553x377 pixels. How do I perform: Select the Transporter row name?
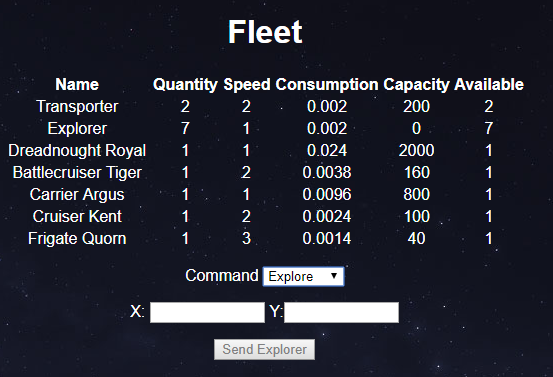pyautogui.click(x=77, y=107)
